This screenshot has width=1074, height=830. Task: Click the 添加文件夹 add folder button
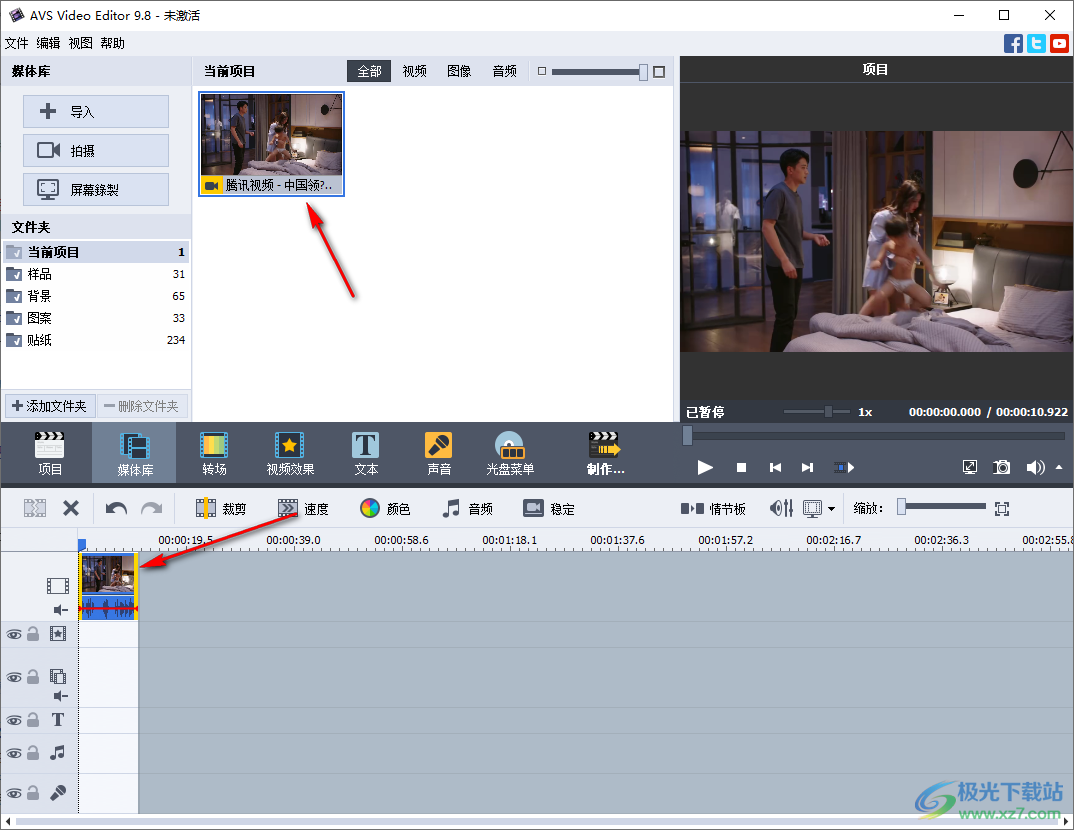50,406
